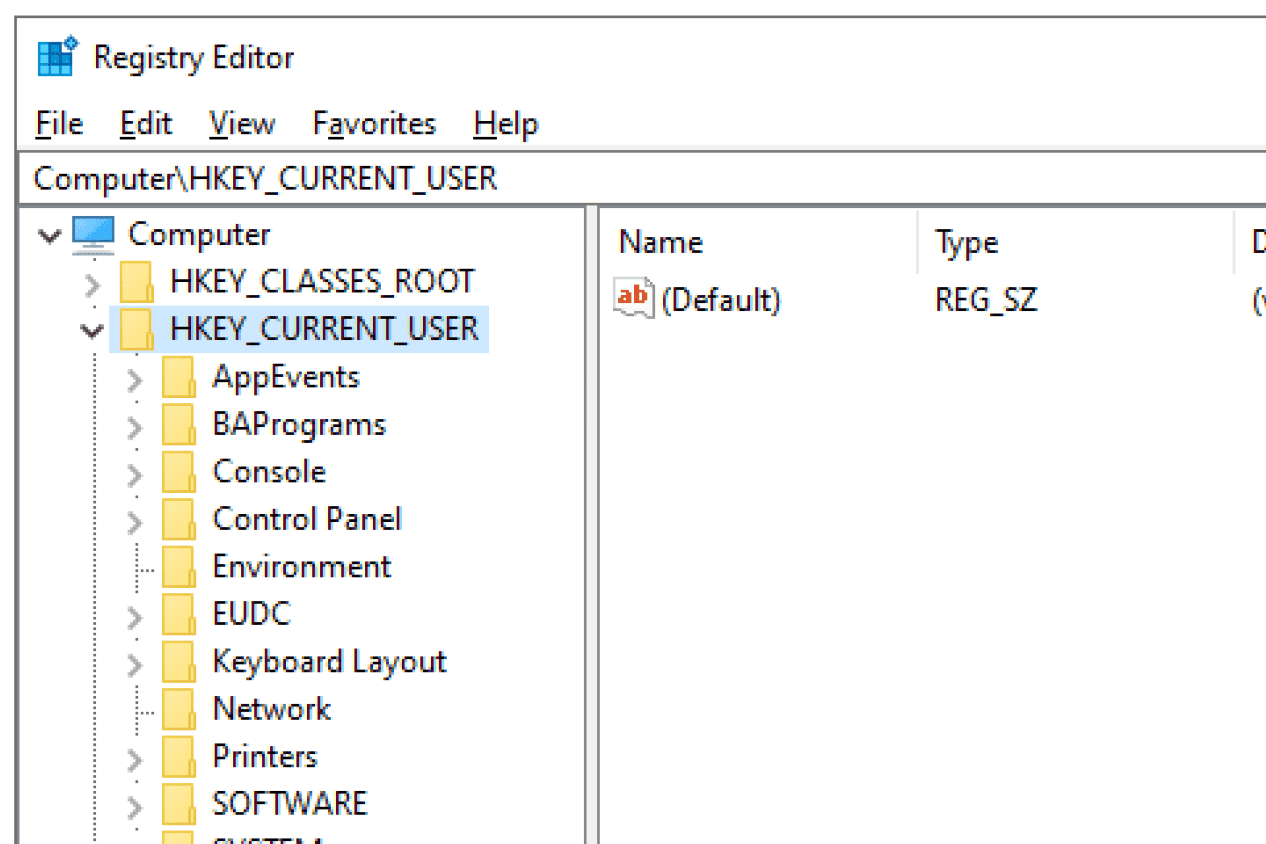The image size is (1266, 844).
Task: Click the registry path address bar
Action: point(642,179)
